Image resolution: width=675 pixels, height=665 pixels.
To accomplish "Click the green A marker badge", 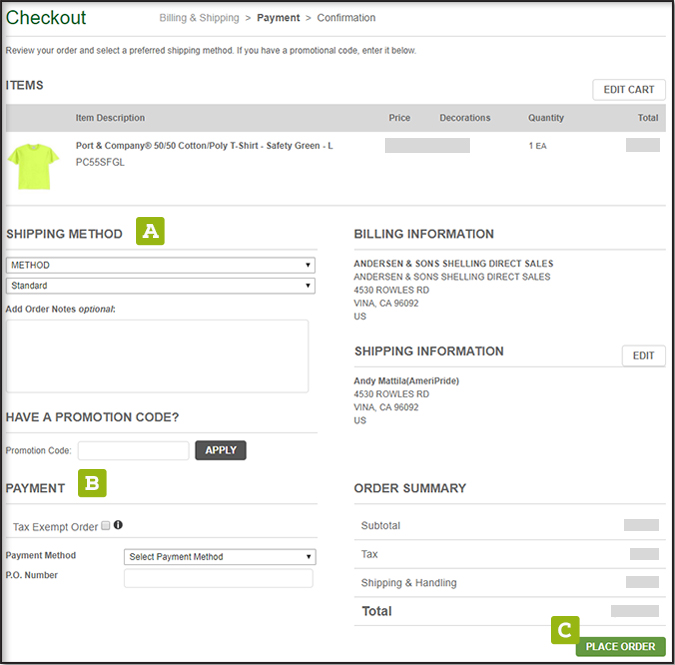I will click(x=150, y=232).
